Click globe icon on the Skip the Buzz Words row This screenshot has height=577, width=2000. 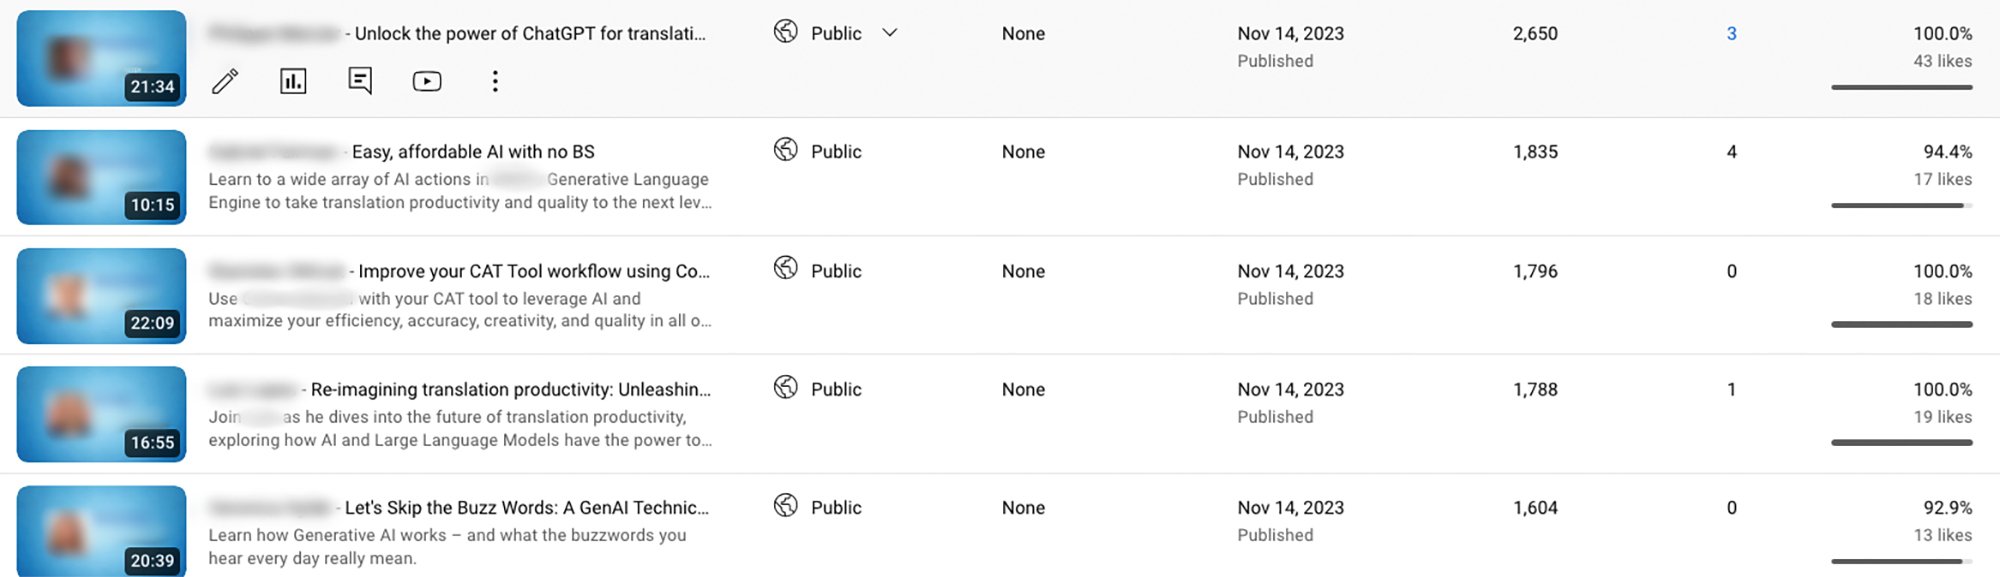click(x=786, y=505)
